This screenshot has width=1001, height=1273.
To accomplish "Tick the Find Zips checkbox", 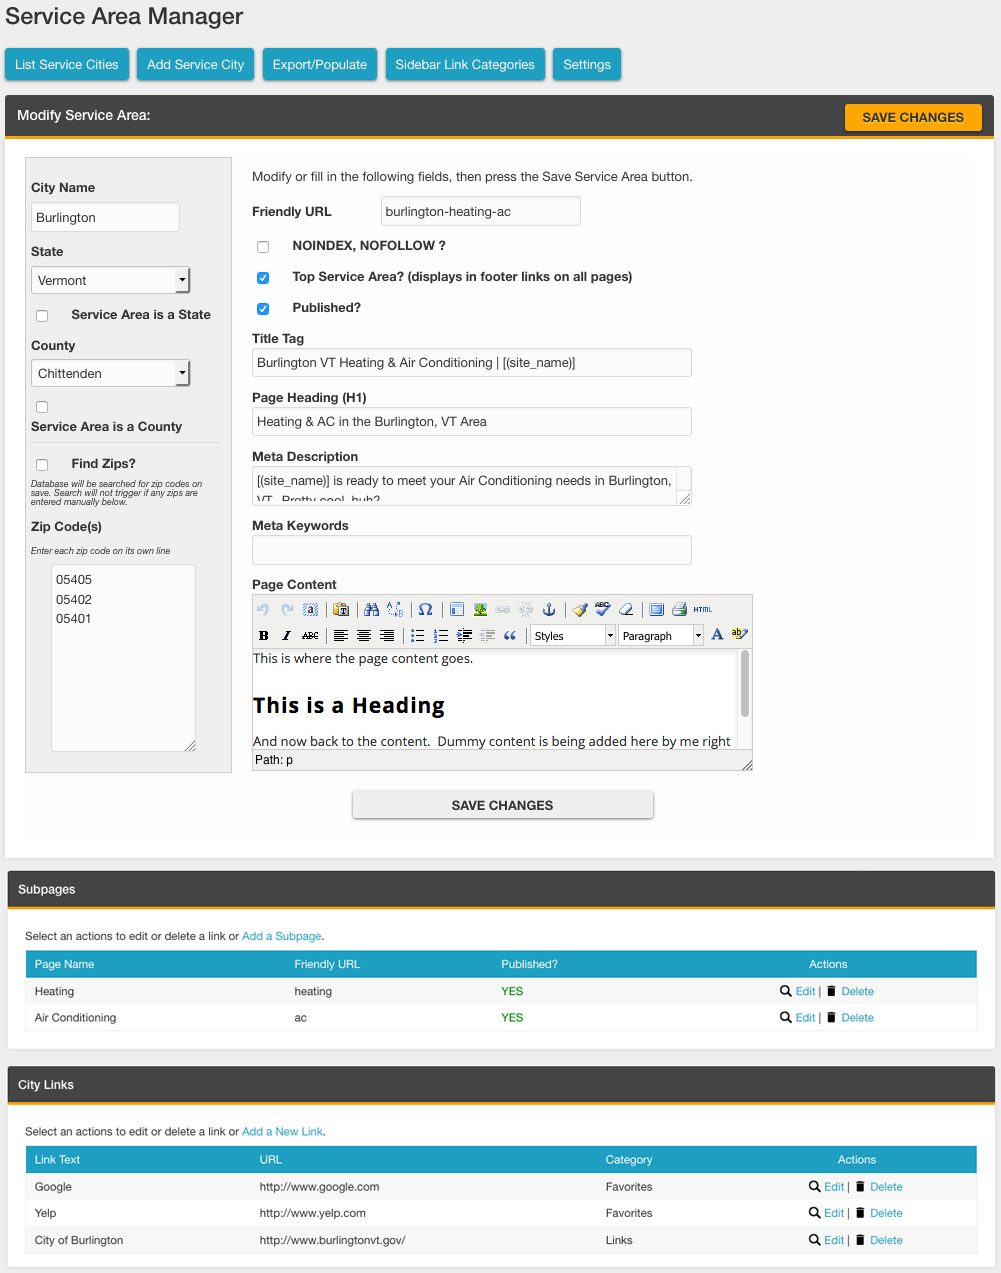I will 42,464.
